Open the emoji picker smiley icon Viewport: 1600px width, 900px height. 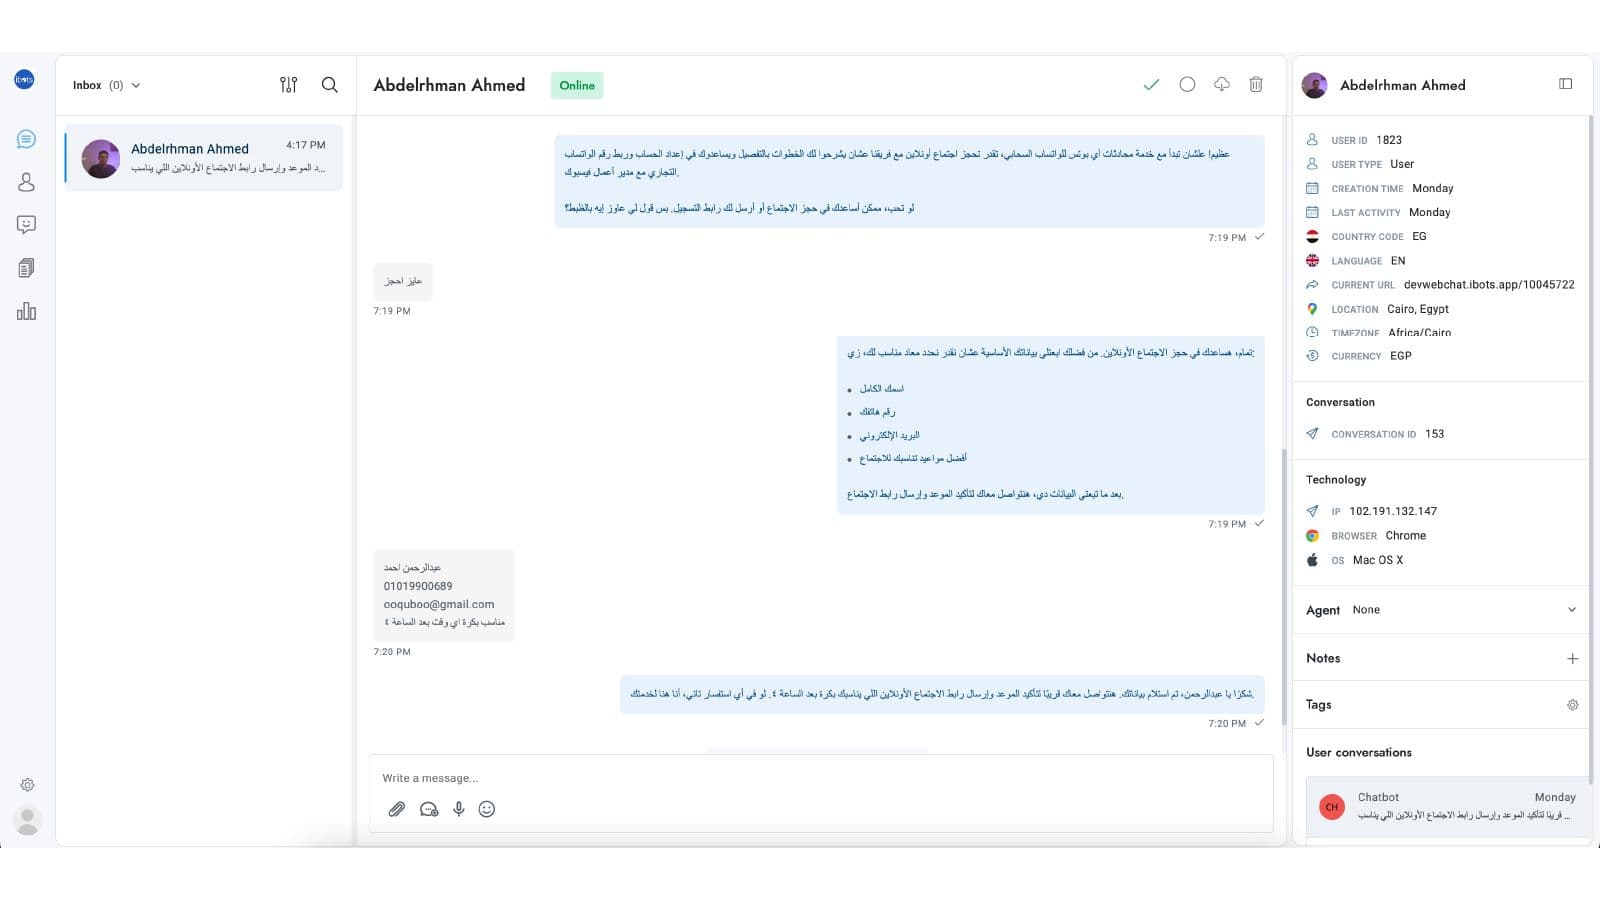tap(487, 809)
